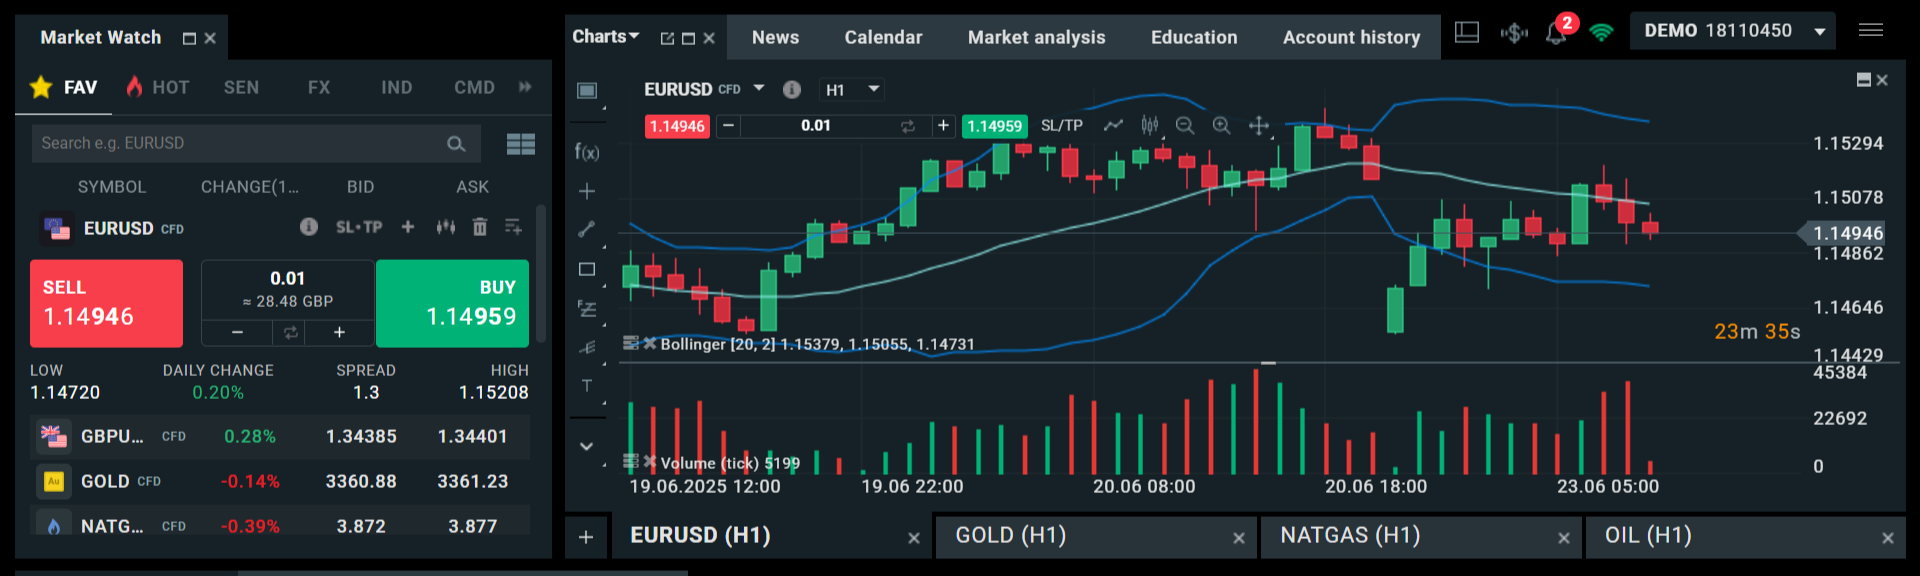This screenshot has height=576, width=1920.
Task: Add a new chart tab with plus
Action: [x=586, y=537]
